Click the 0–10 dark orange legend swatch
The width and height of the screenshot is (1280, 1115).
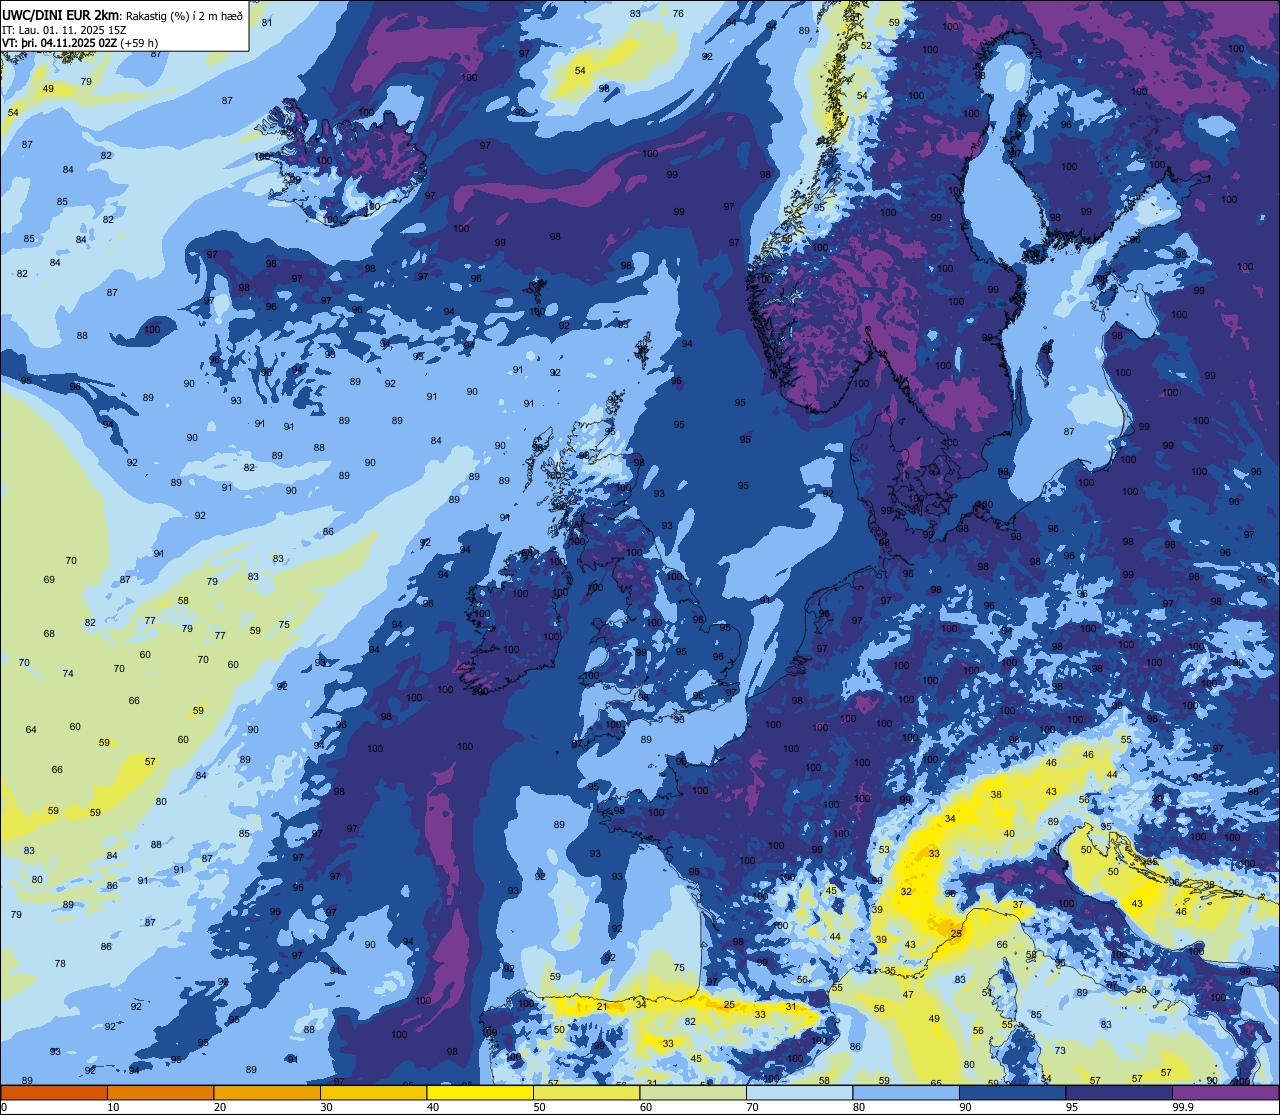[x=54, y=1092]
